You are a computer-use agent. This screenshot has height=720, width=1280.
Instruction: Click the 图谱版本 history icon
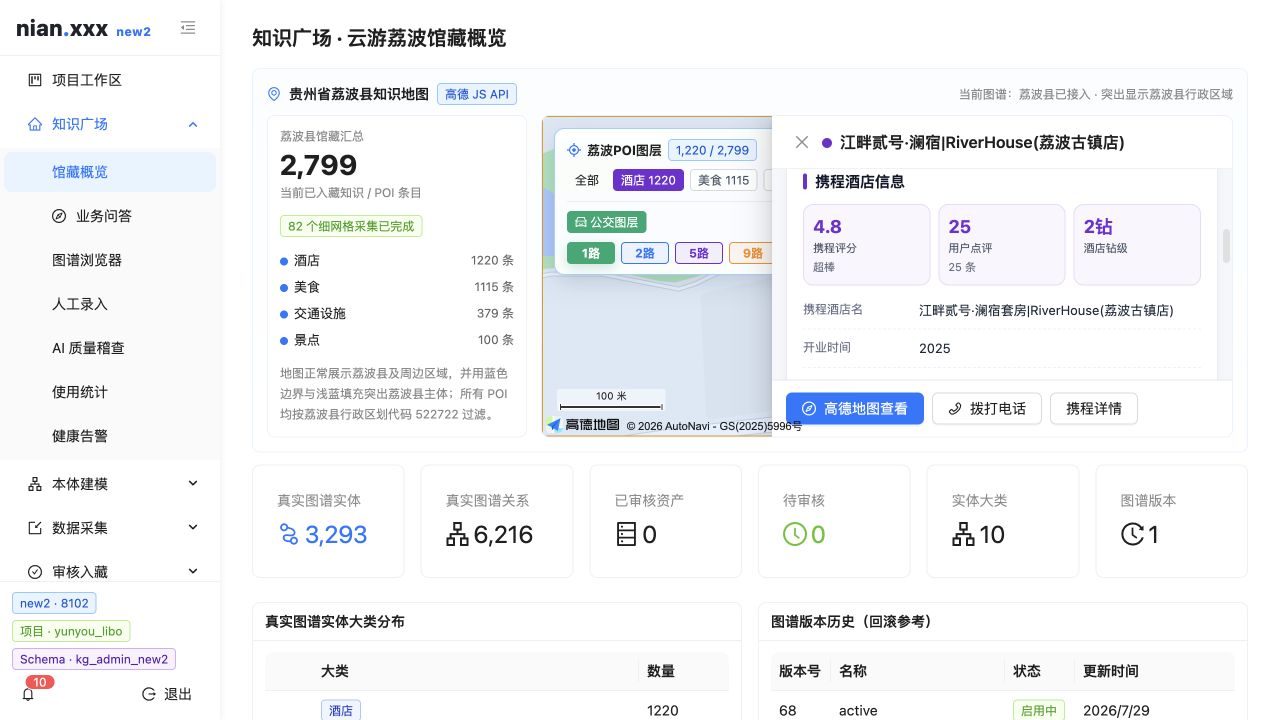1132,535
